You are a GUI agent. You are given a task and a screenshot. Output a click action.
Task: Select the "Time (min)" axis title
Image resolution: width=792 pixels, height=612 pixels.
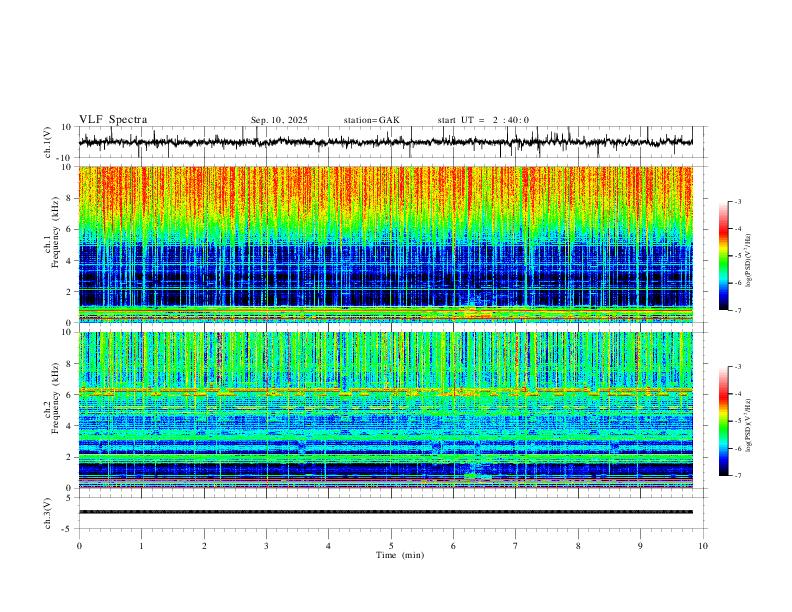point(400,555)
